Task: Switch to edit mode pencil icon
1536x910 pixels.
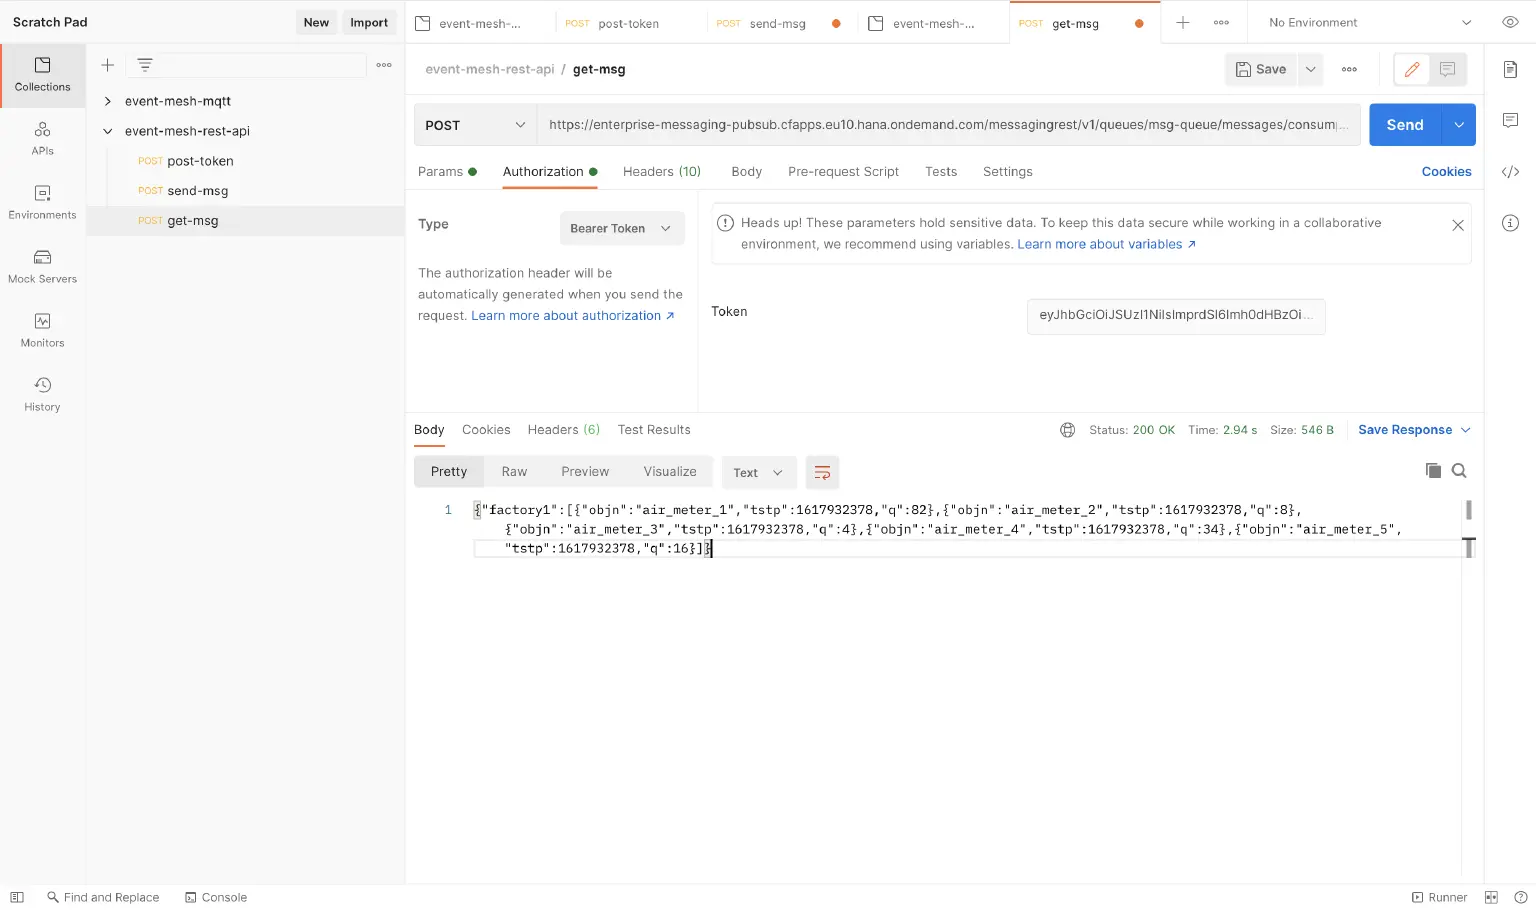Action: coord(1411,69)
